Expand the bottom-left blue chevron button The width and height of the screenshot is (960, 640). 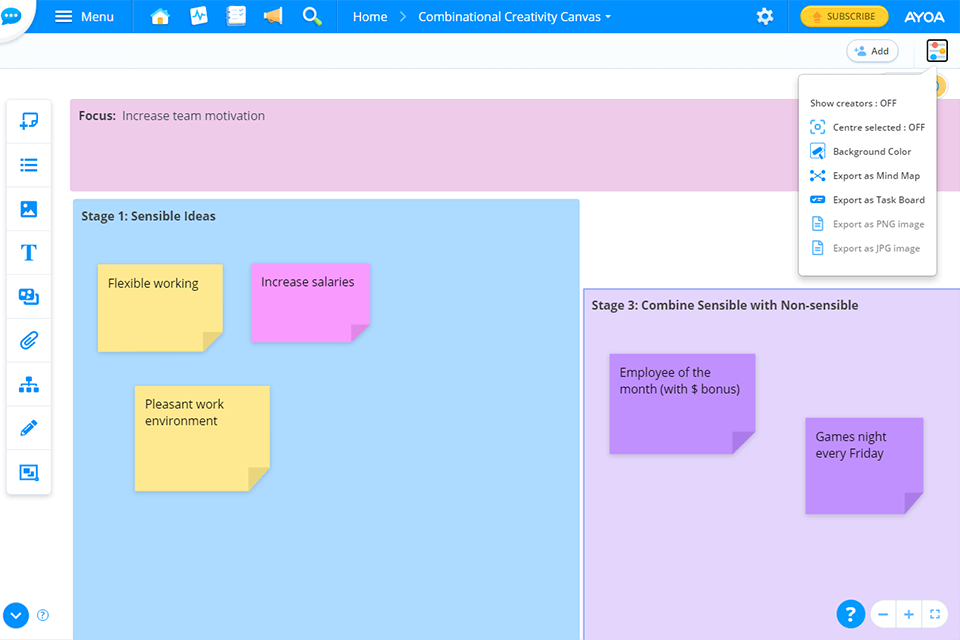[x=15, y=615]
